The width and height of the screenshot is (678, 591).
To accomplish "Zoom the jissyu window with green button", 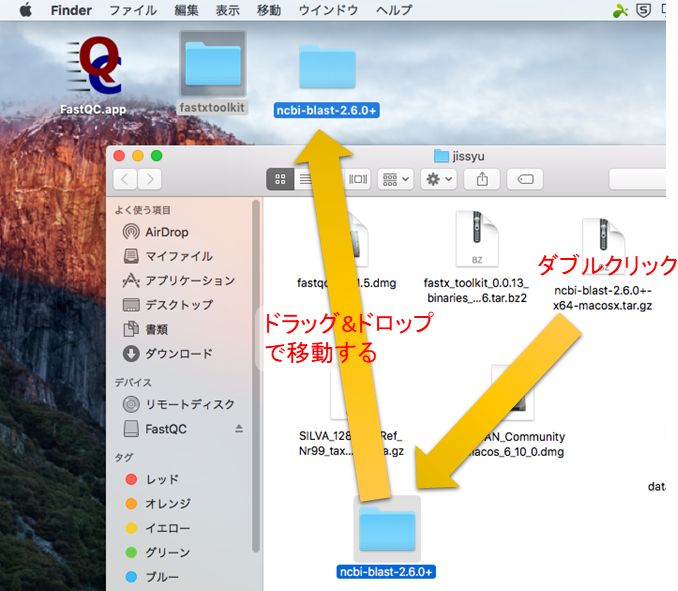I will pos(157,156).
